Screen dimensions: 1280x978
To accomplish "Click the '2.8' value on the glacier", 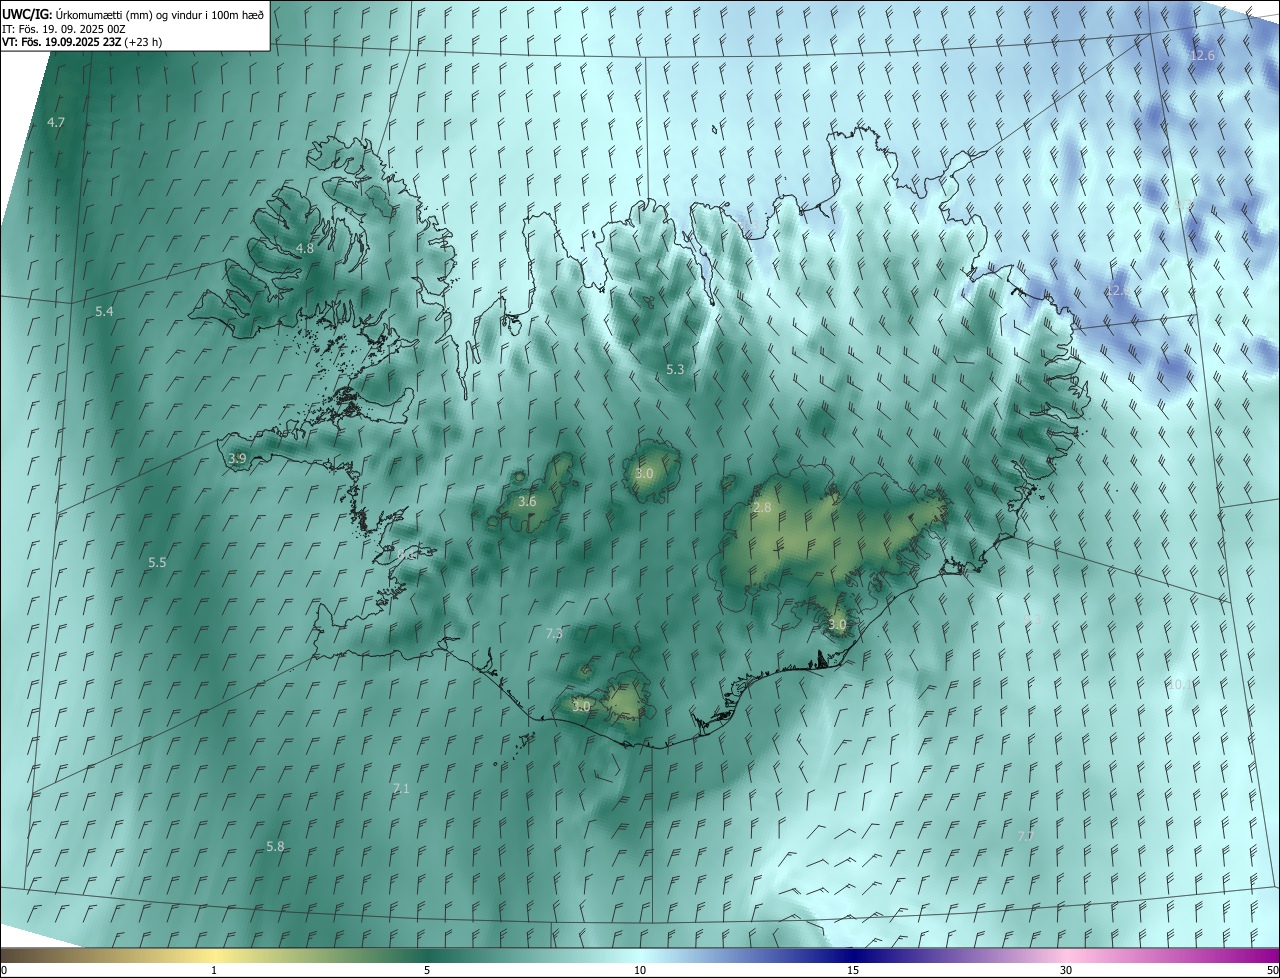I will [762, 508].
